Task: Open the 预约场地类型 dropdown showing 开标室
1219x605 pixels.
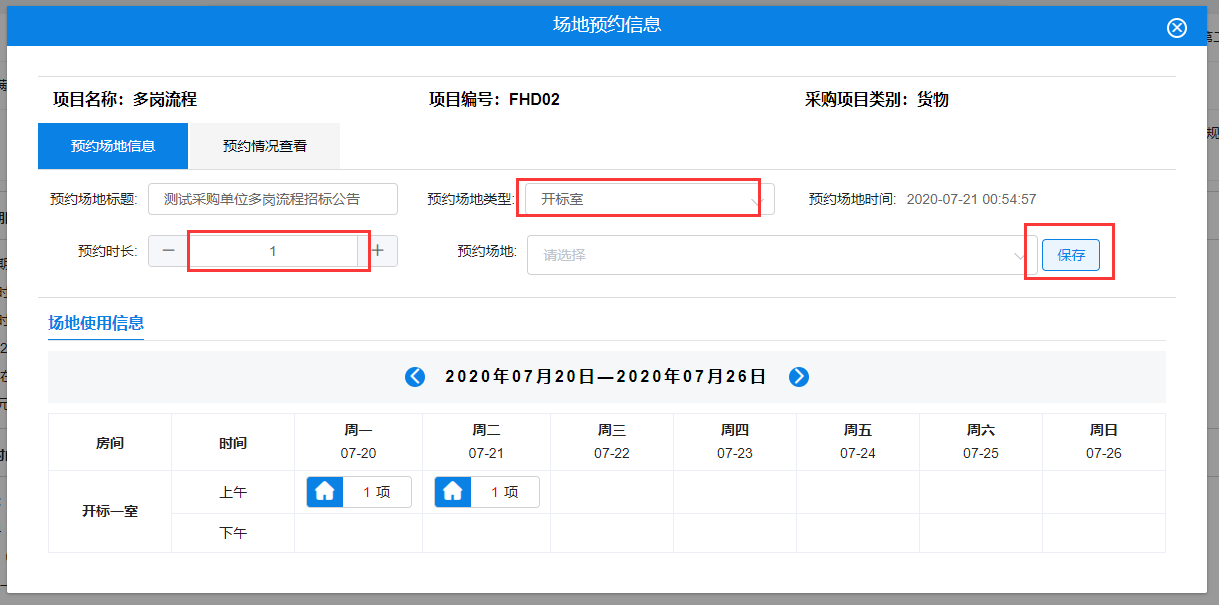Action: pyautogui.click(x=649, y=199)
